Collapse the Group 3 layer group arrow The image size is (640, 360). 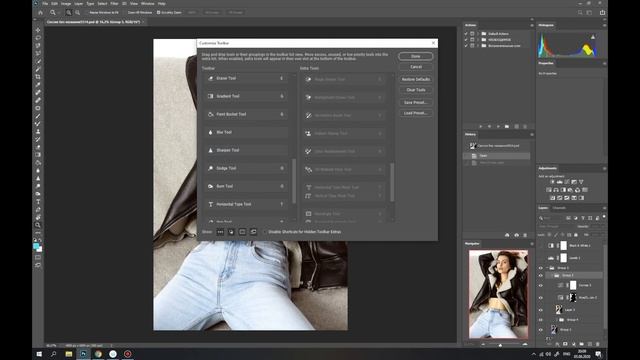click(547, 268)
